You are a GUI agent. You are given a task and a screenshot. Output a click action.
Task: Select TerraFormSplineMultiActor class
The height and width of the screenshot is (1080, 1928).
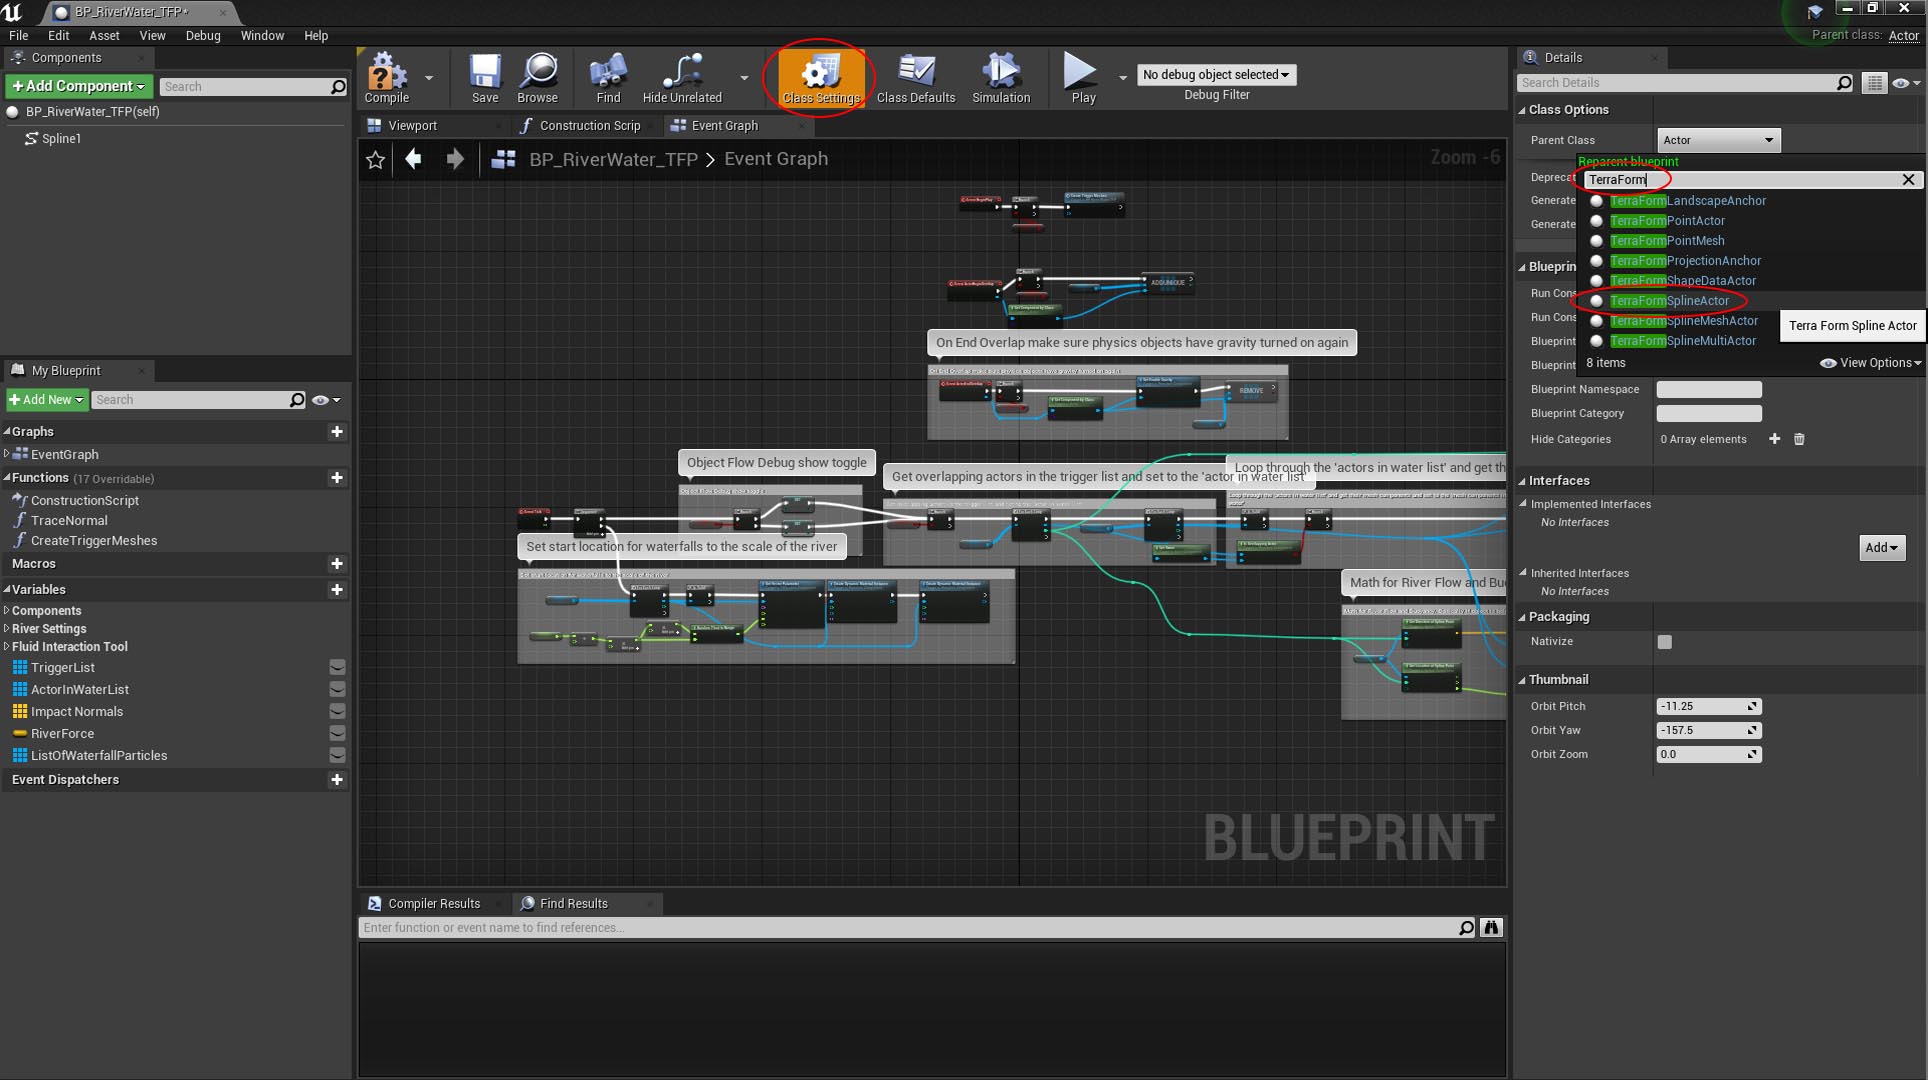click(1682, 341)
